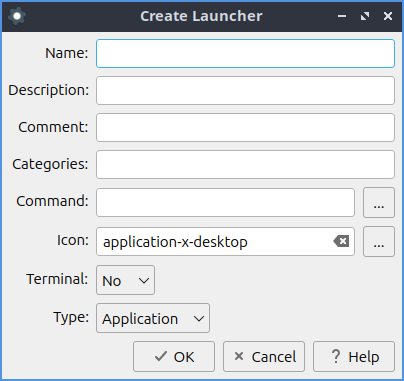Browse for a command with the ellipsis button
The height and width of the screenshot is (381, 404).
(379, 202)
